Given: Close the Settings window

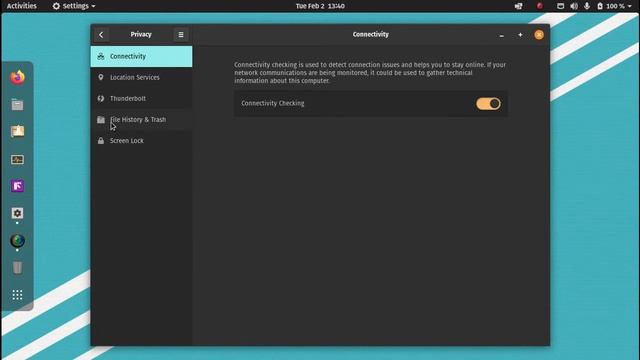Looking at the screenshot, I should [x=539, y=35].
